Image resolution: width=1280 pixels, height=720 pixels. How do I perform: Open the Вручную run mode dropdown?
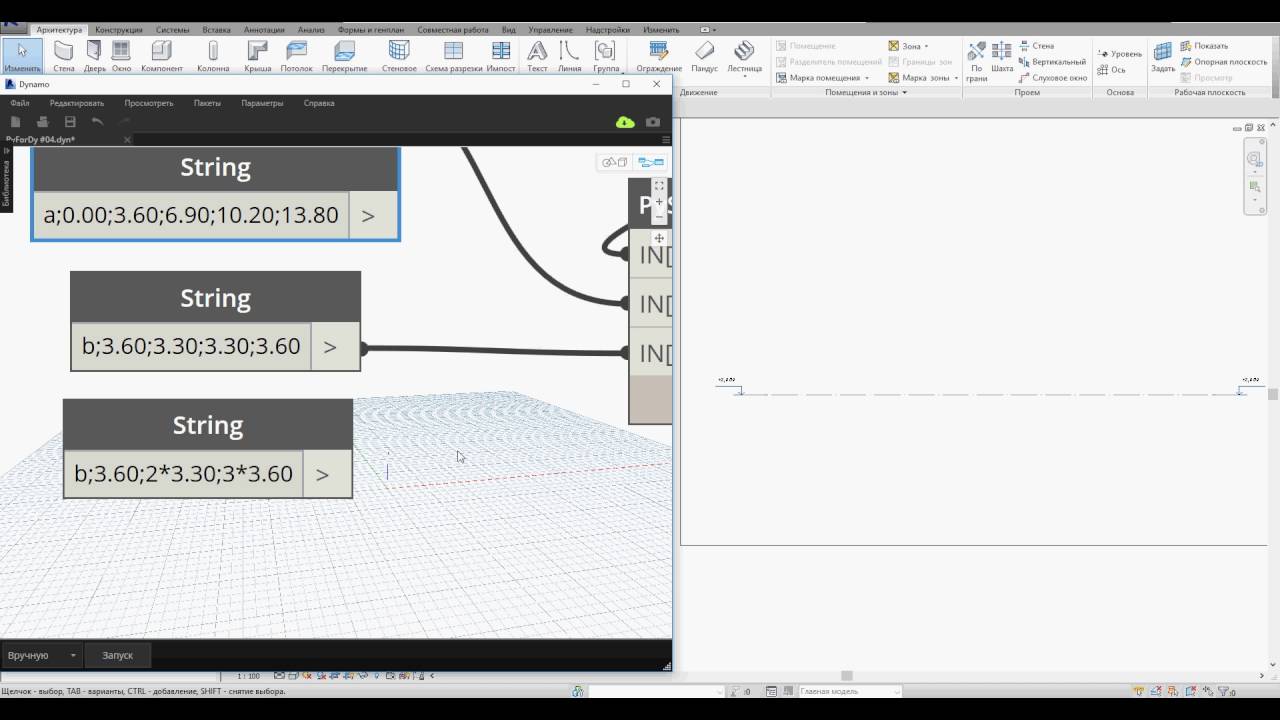[42, 655]
